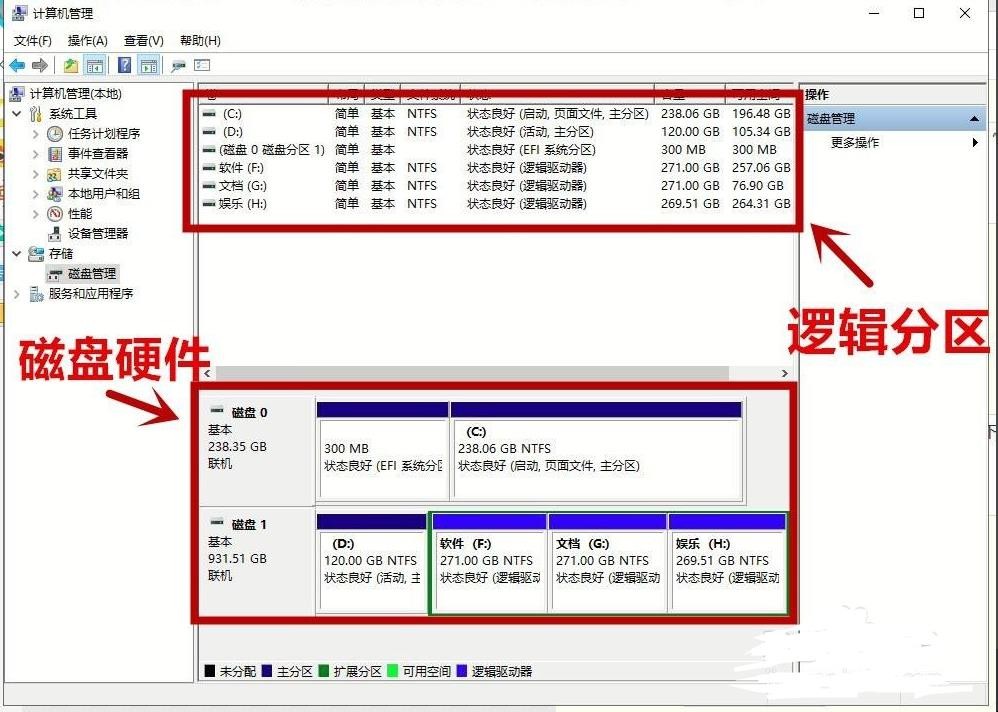Click the drive icon in the (D:) volume row
The image size is (998, 712).
coord(209,132)
